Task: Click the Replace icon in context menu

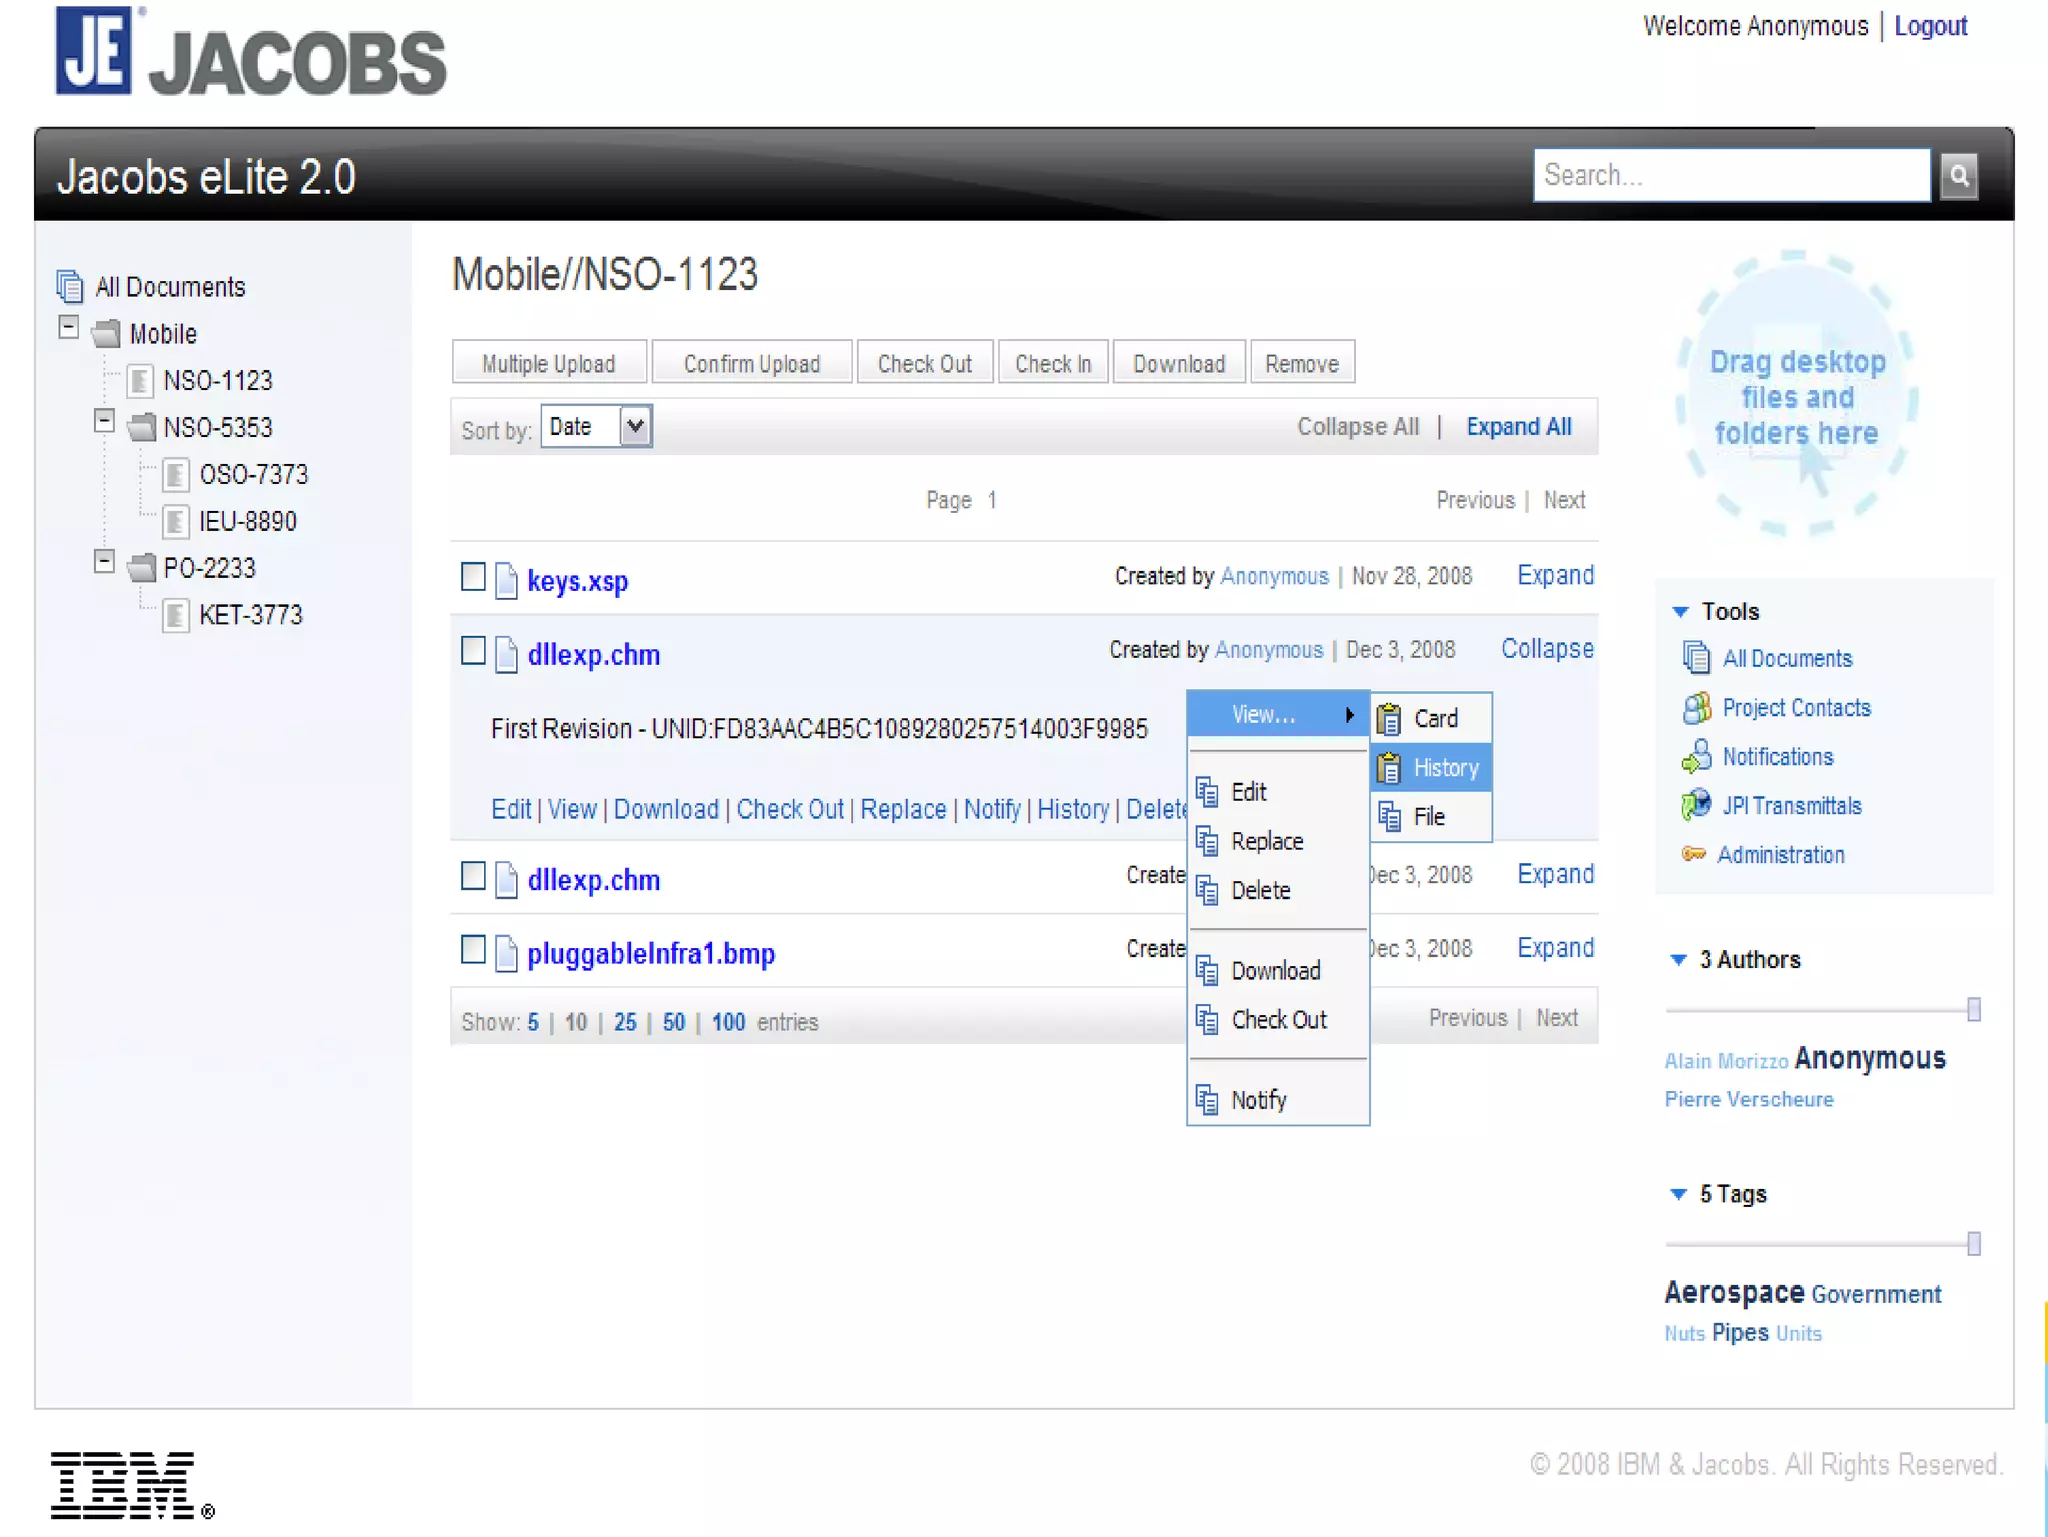Action: pos(1207,841)
